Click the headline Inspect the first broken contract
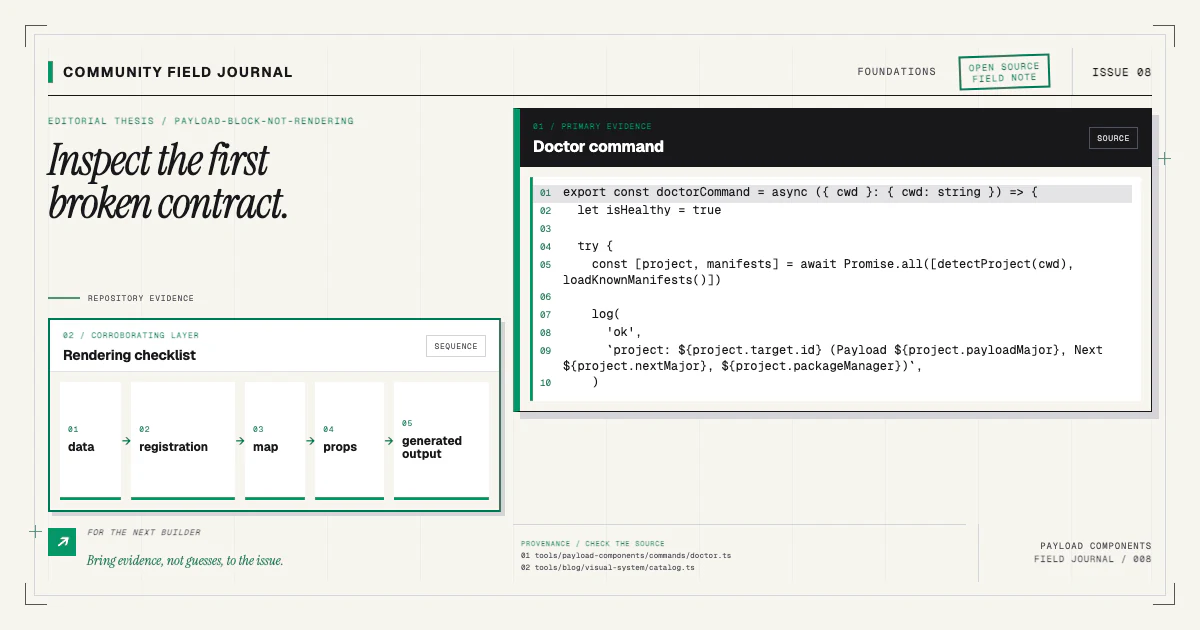1200x630 pixels. 168,182
